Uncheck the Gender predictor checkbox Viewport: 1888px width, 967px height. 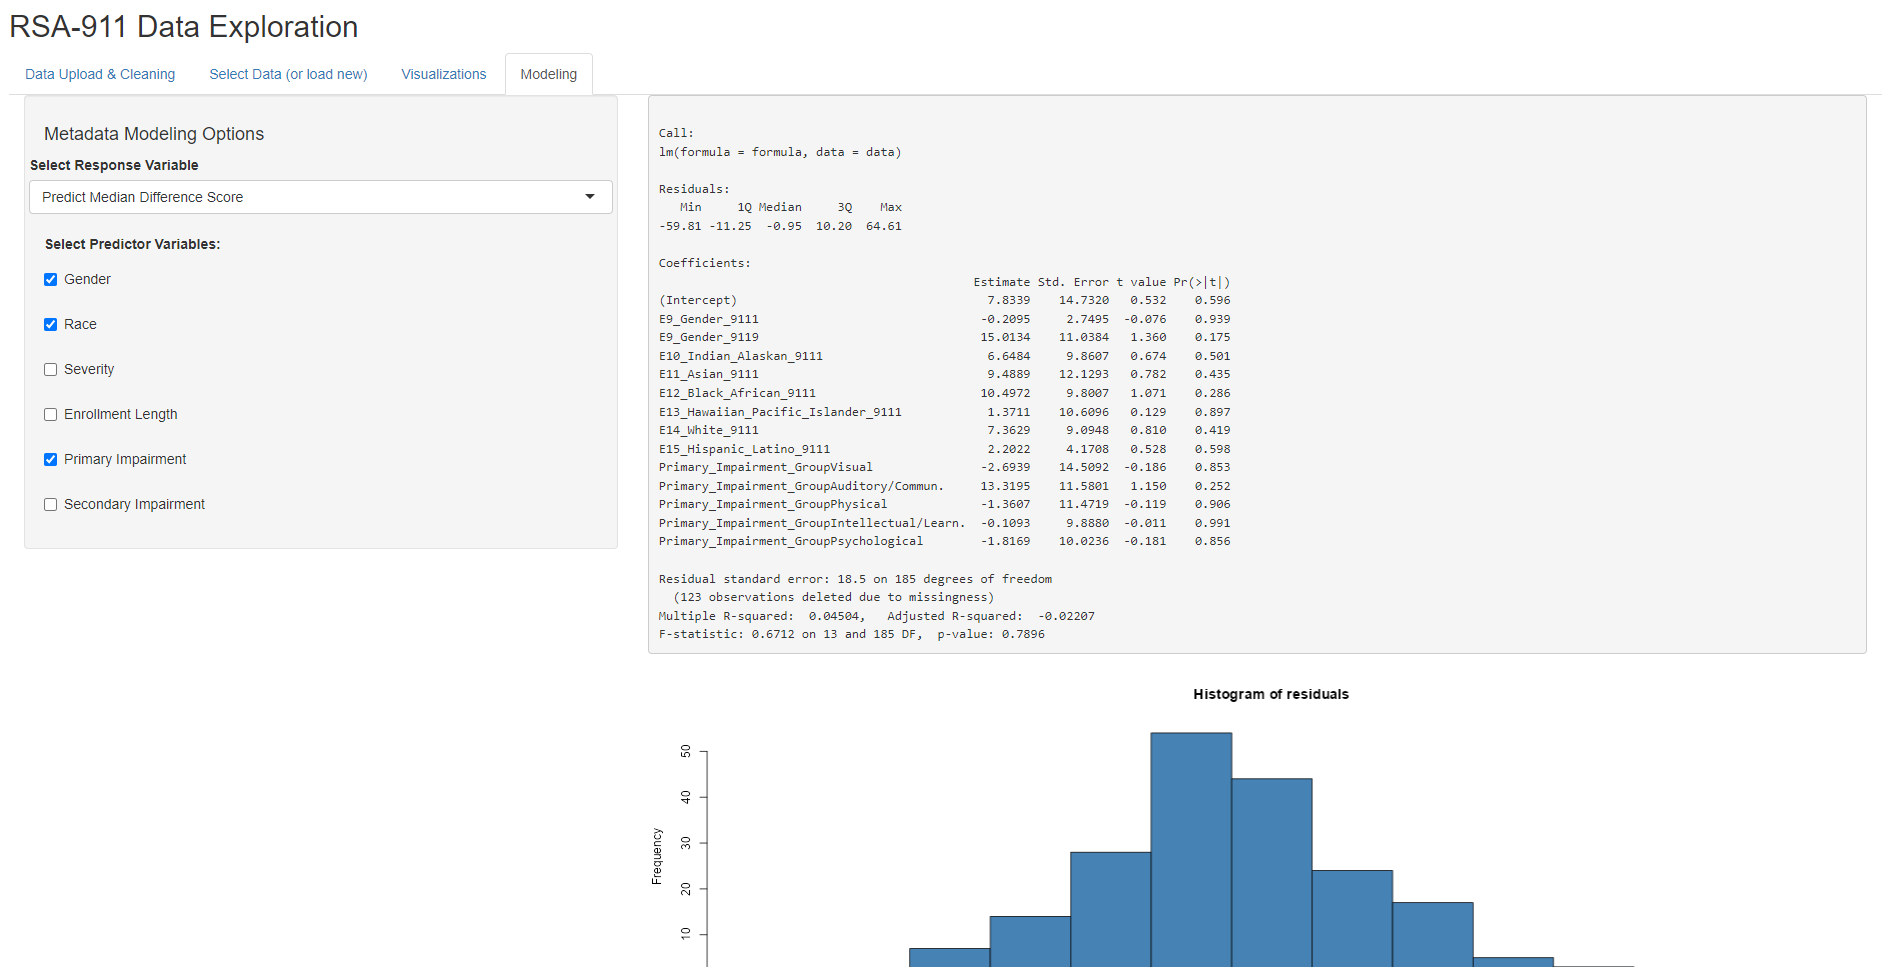pyautogui.click(x=51, y=280)
